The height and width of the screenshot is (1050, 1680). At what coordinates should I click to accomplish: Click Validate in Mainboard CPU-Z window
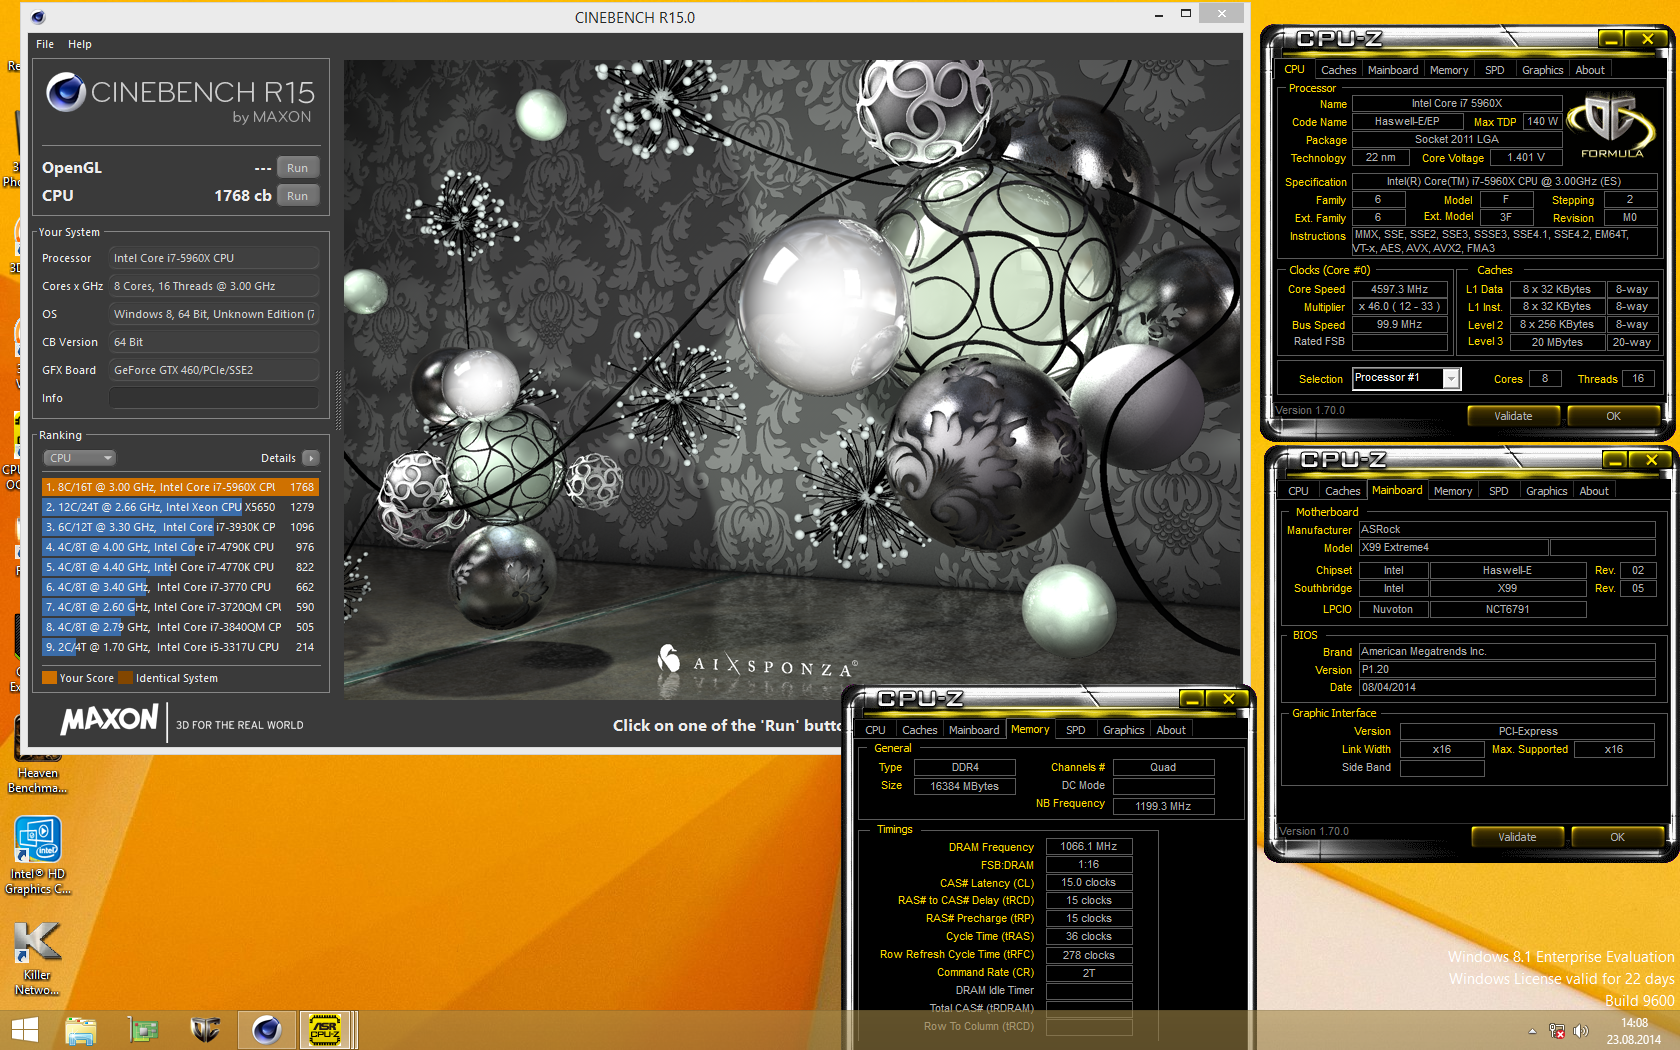pos(1517,837)
